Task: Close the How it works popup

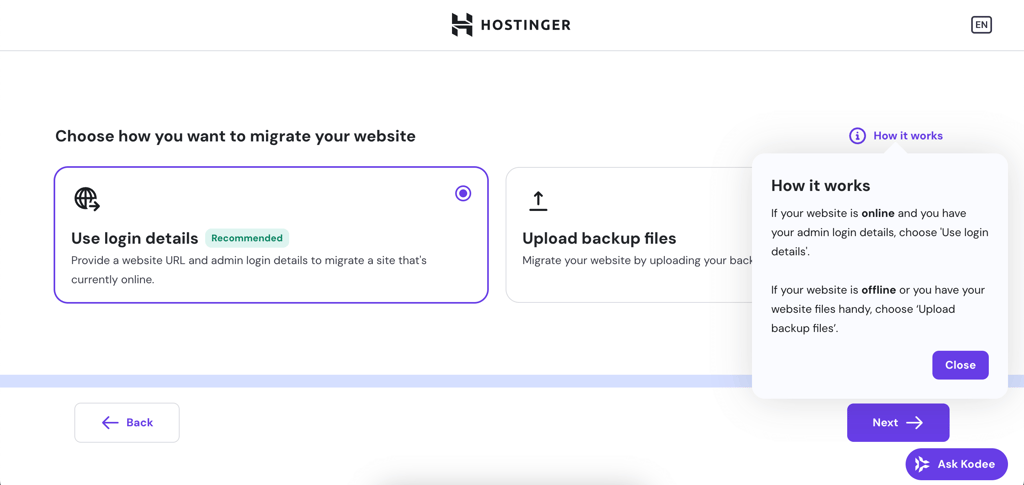Action: [960, 365]
